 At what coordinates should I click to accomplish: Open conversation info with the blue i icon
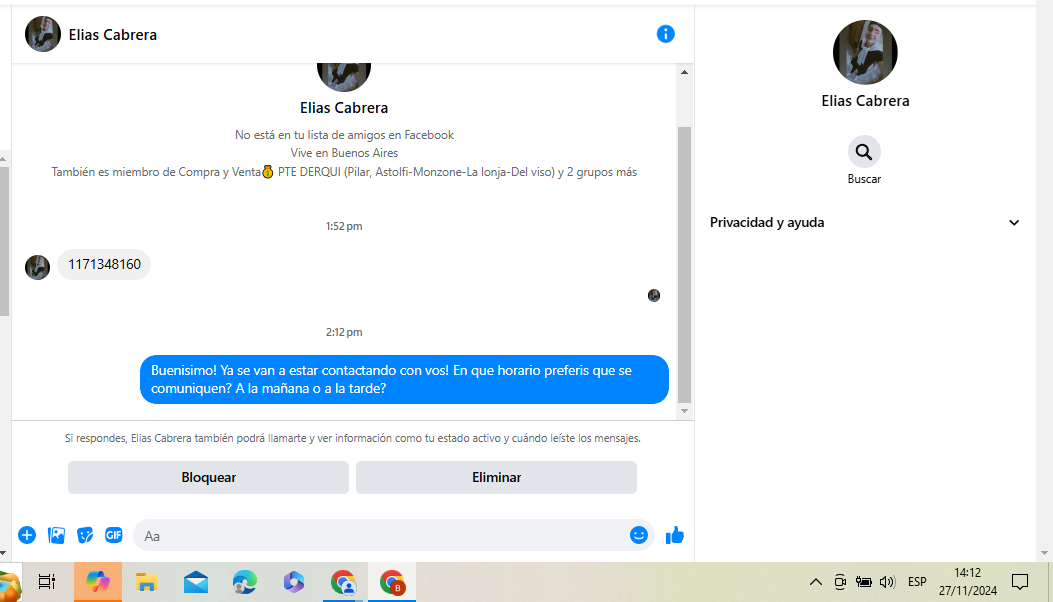[665, 34]
